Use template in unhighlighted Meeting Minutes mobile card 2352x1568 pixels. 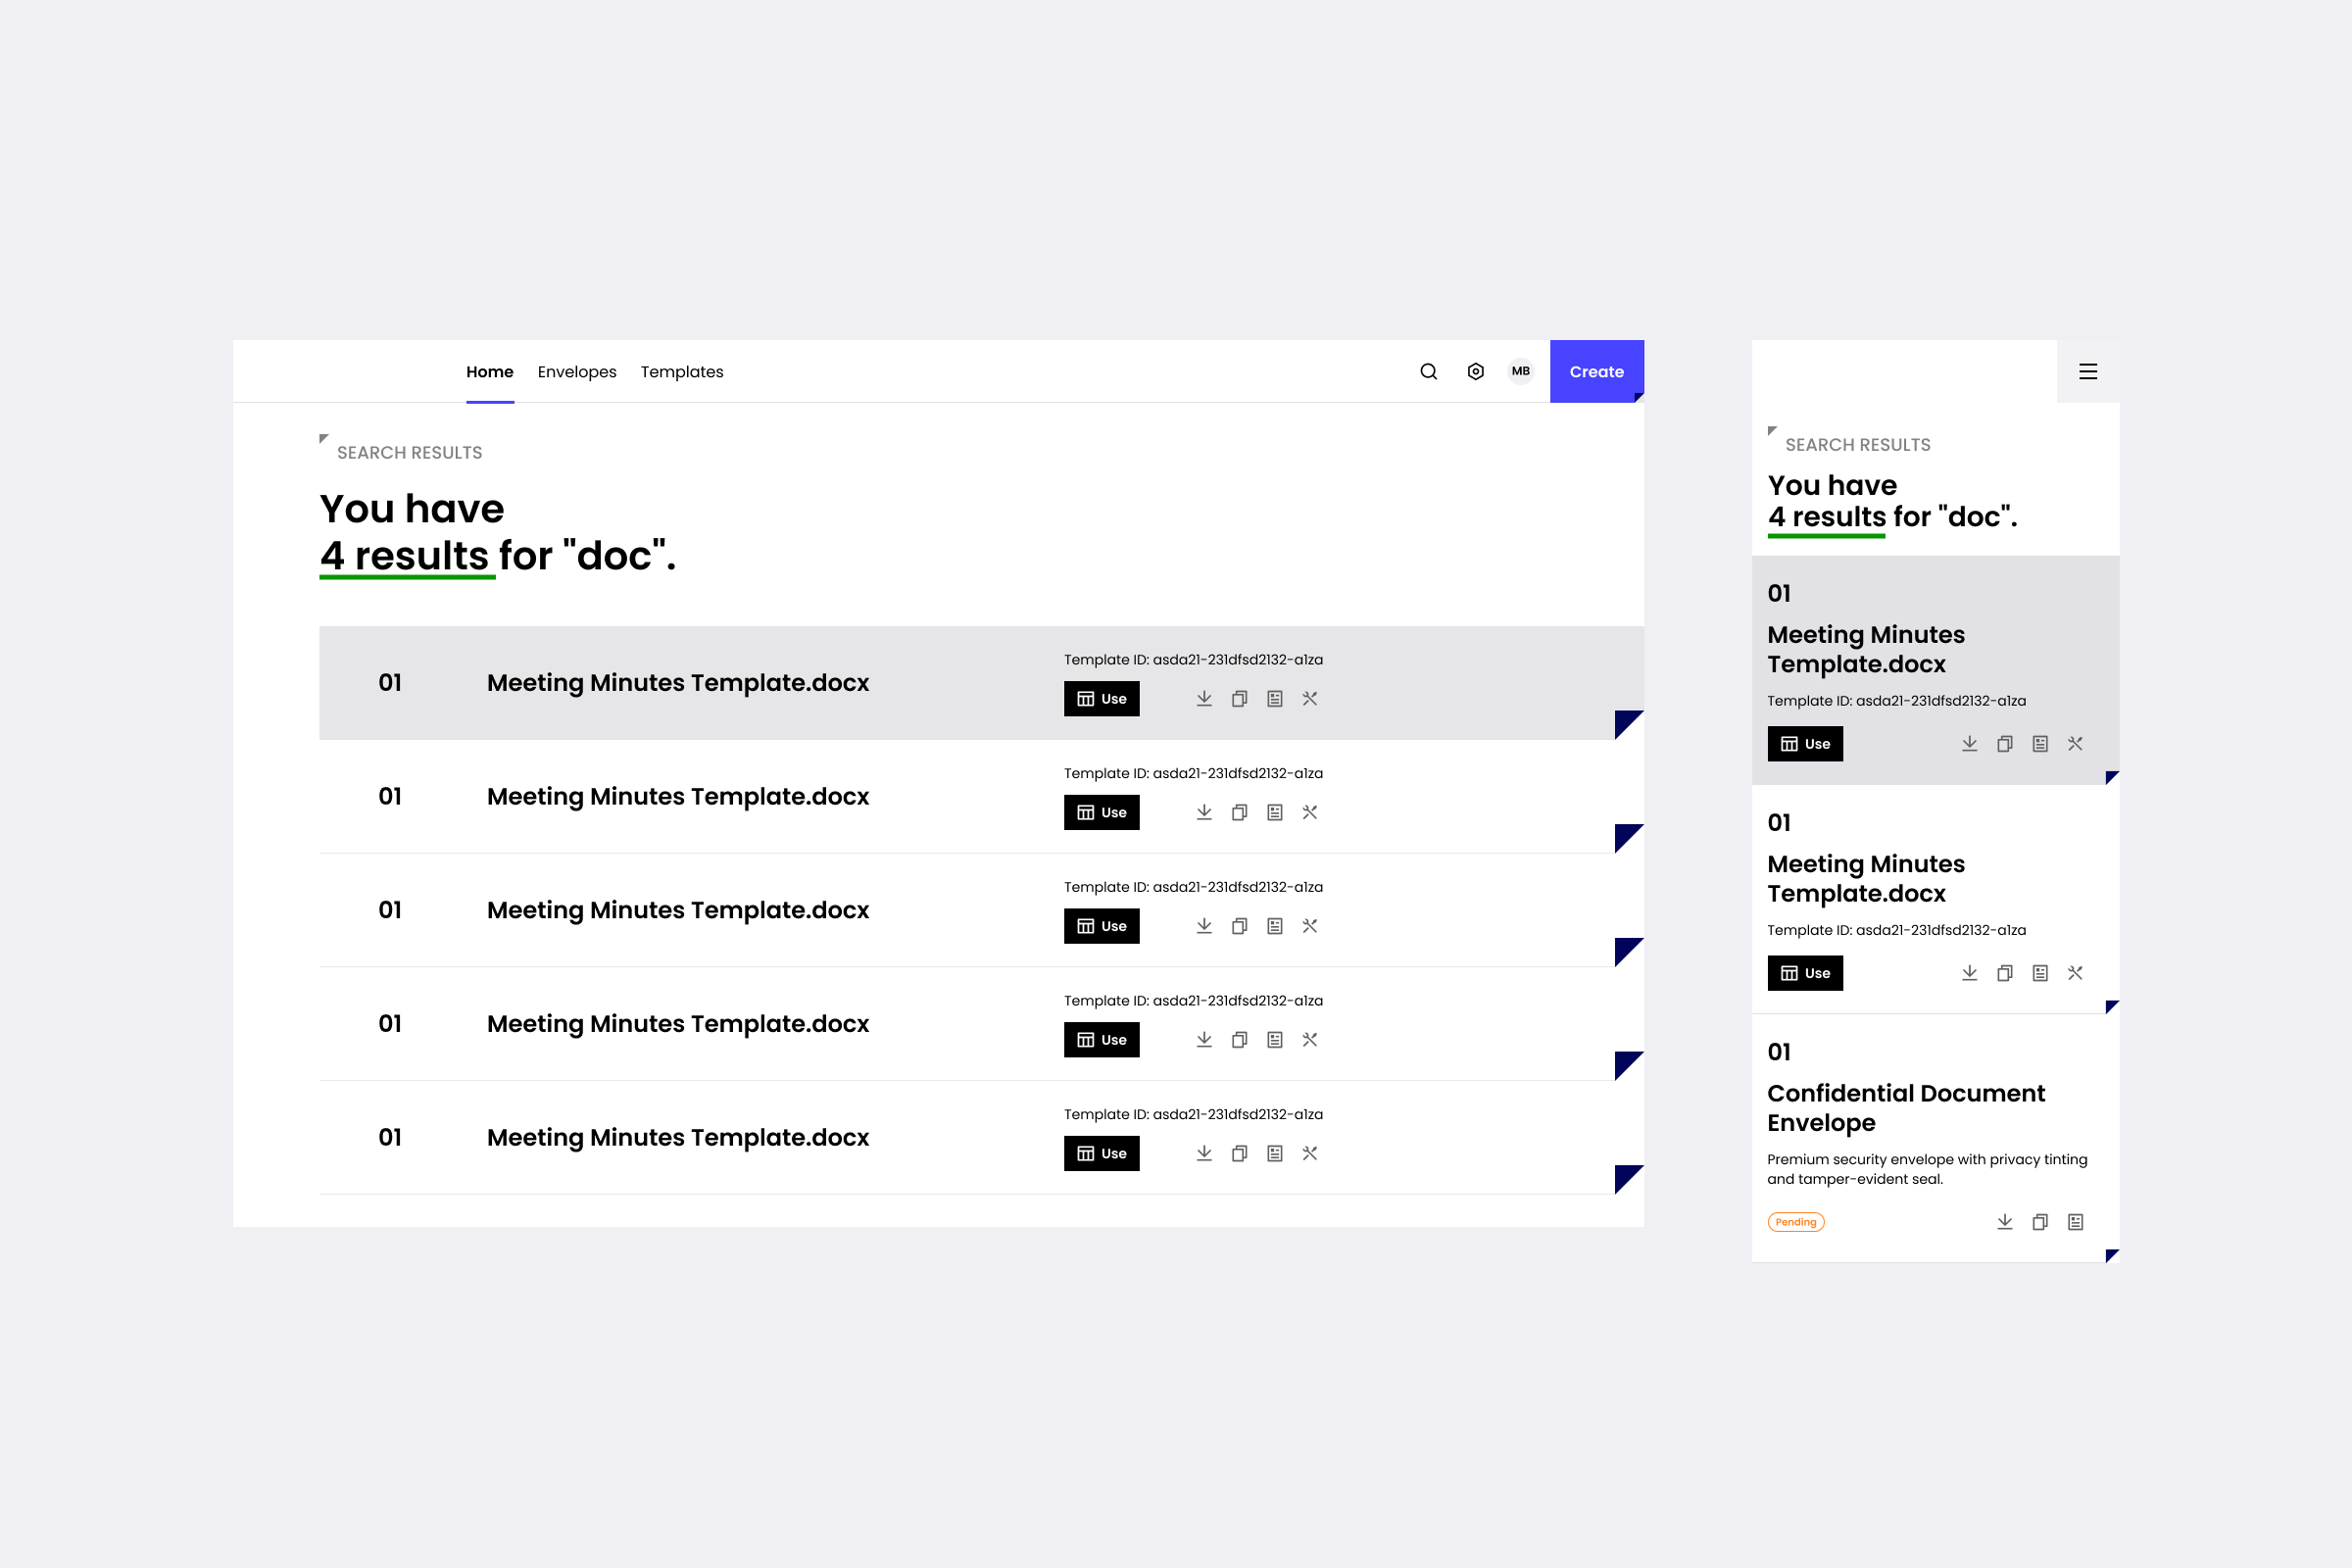[1805, 973]
